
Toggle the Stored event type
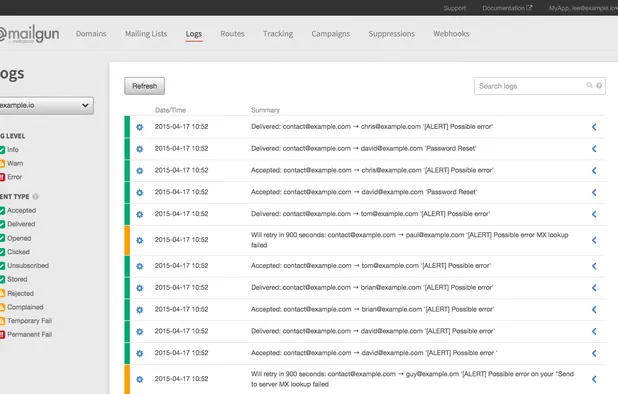(x=2, y=279)
